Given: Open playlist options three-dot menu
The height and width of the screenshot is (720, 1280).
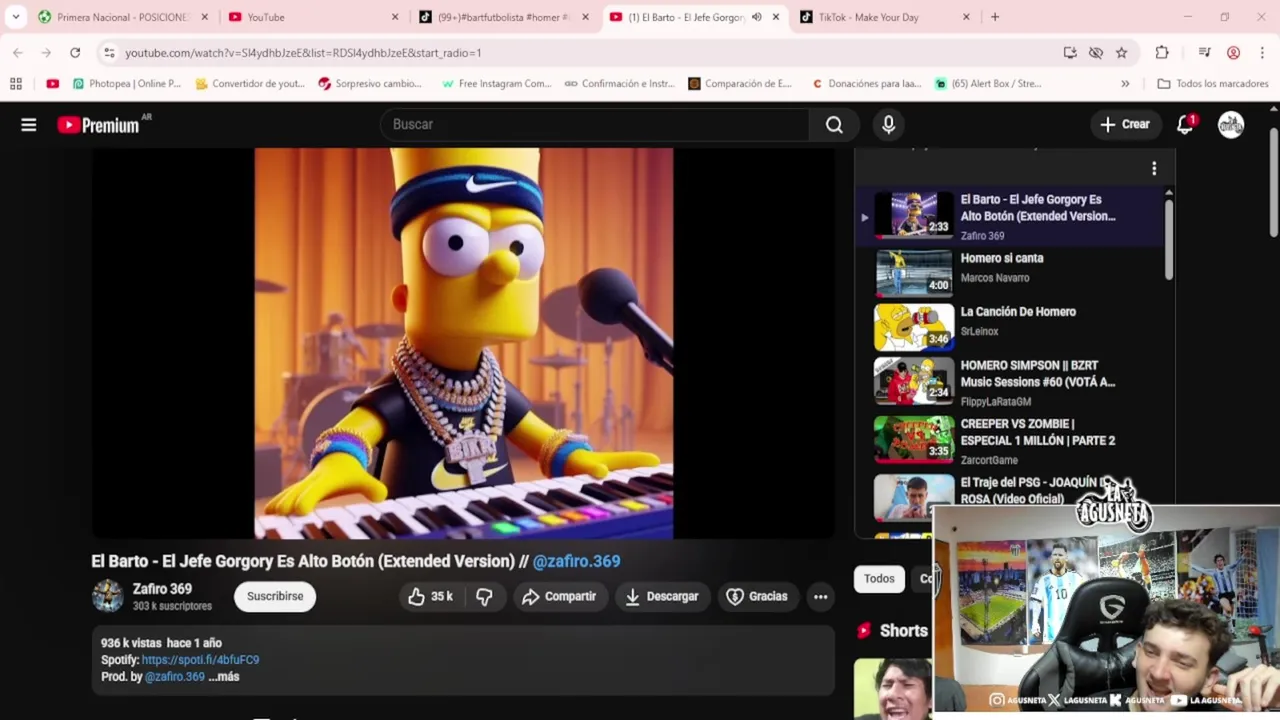Looking at the screenshot, I should click(x=1154, y=168).
